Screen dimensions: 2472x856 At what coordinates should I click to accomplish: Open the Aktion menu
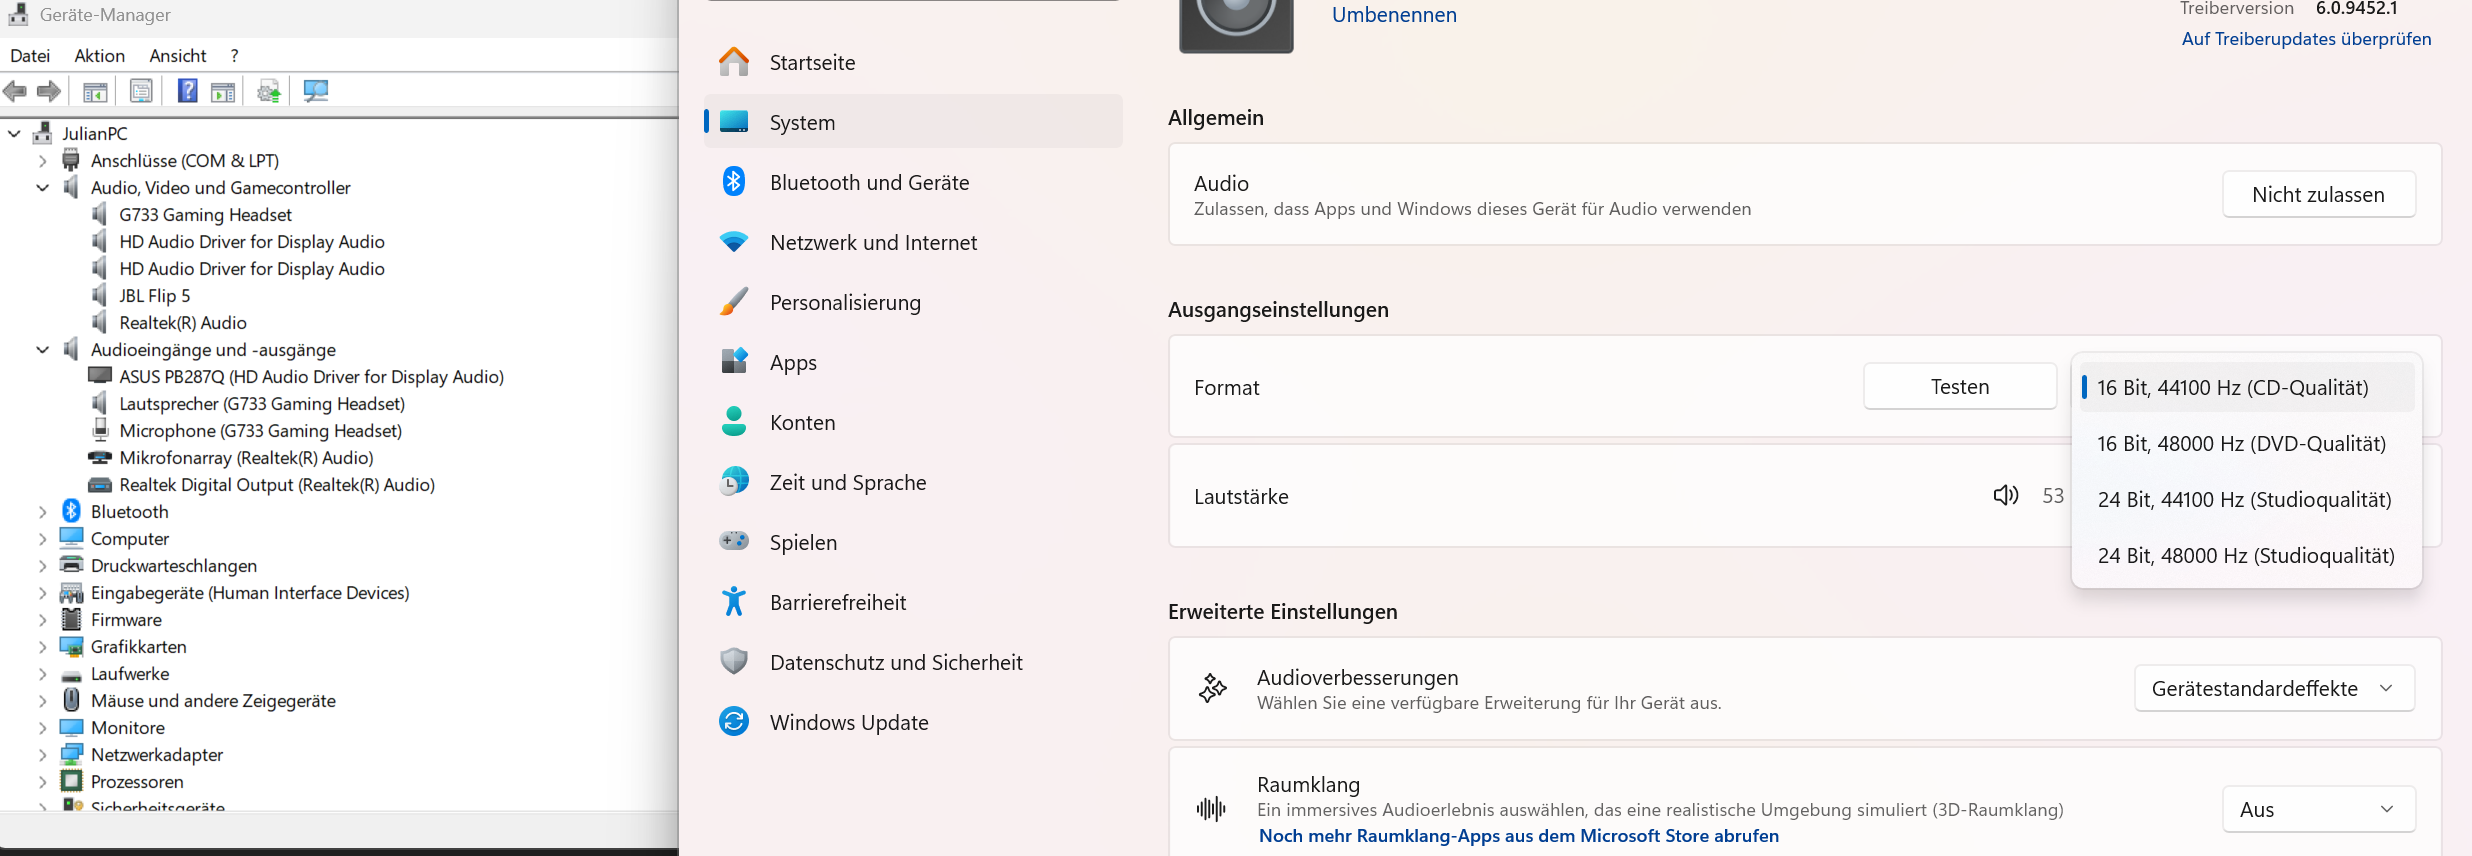pos(99,56)
